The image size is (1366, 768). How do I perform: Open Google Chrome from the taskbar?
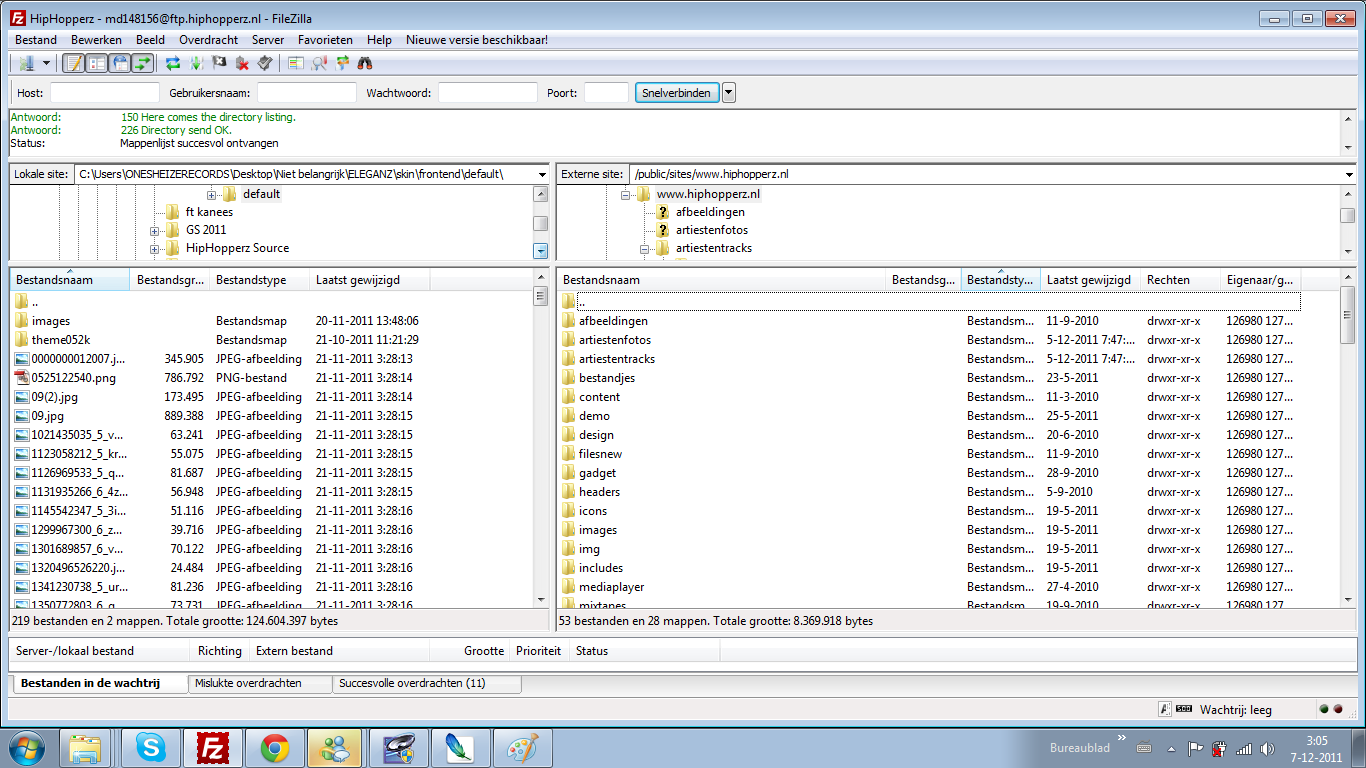click(275, 748)
